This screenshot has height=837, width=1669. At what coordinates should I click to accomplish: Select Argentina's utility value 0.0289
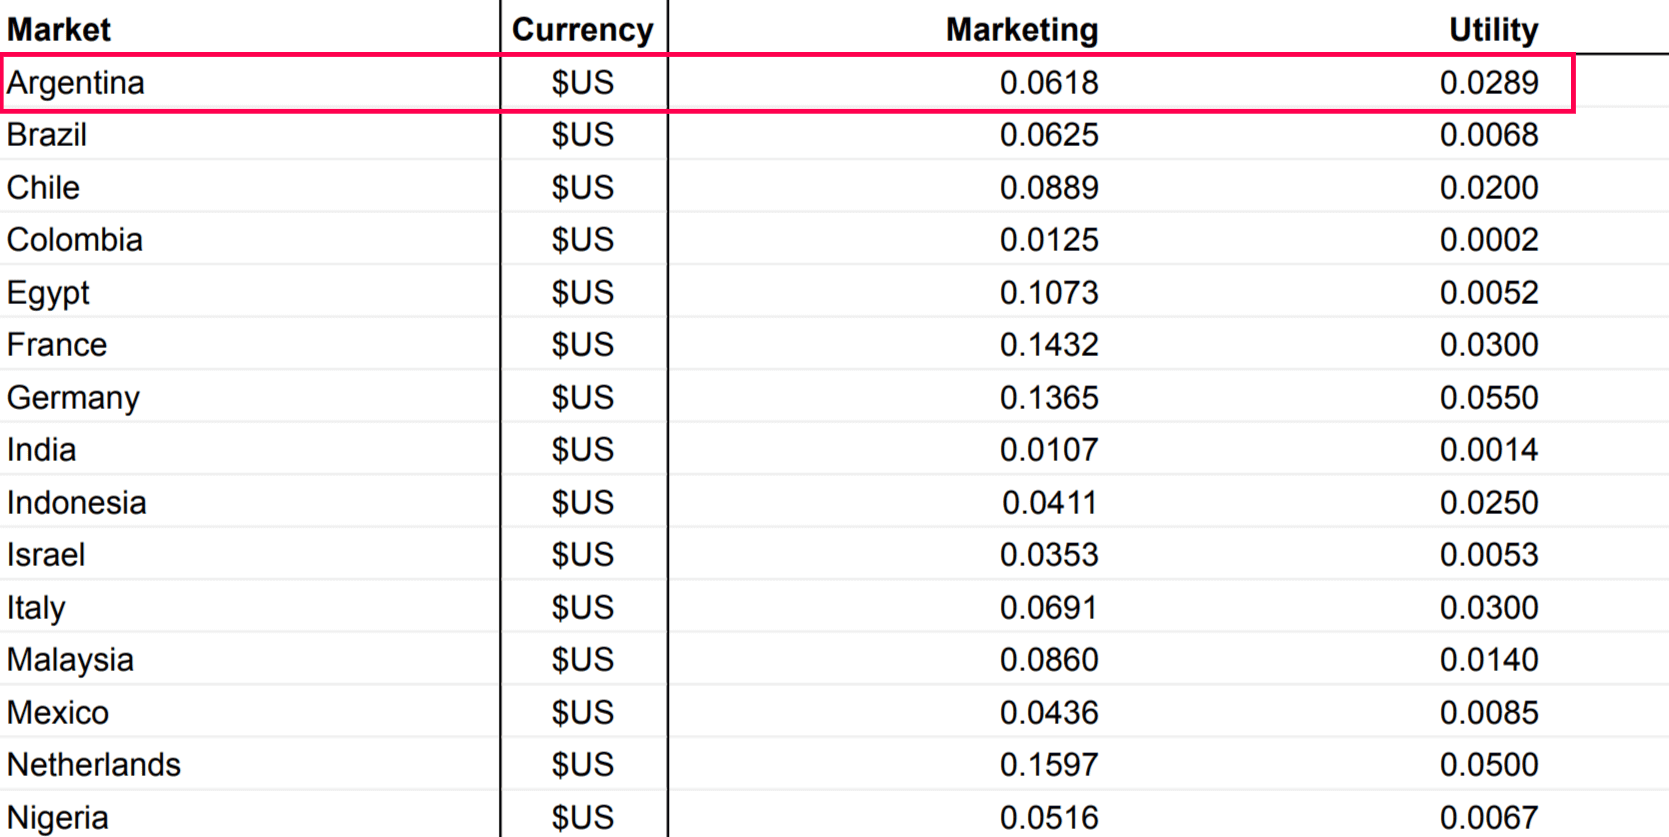click(1488, 83)
